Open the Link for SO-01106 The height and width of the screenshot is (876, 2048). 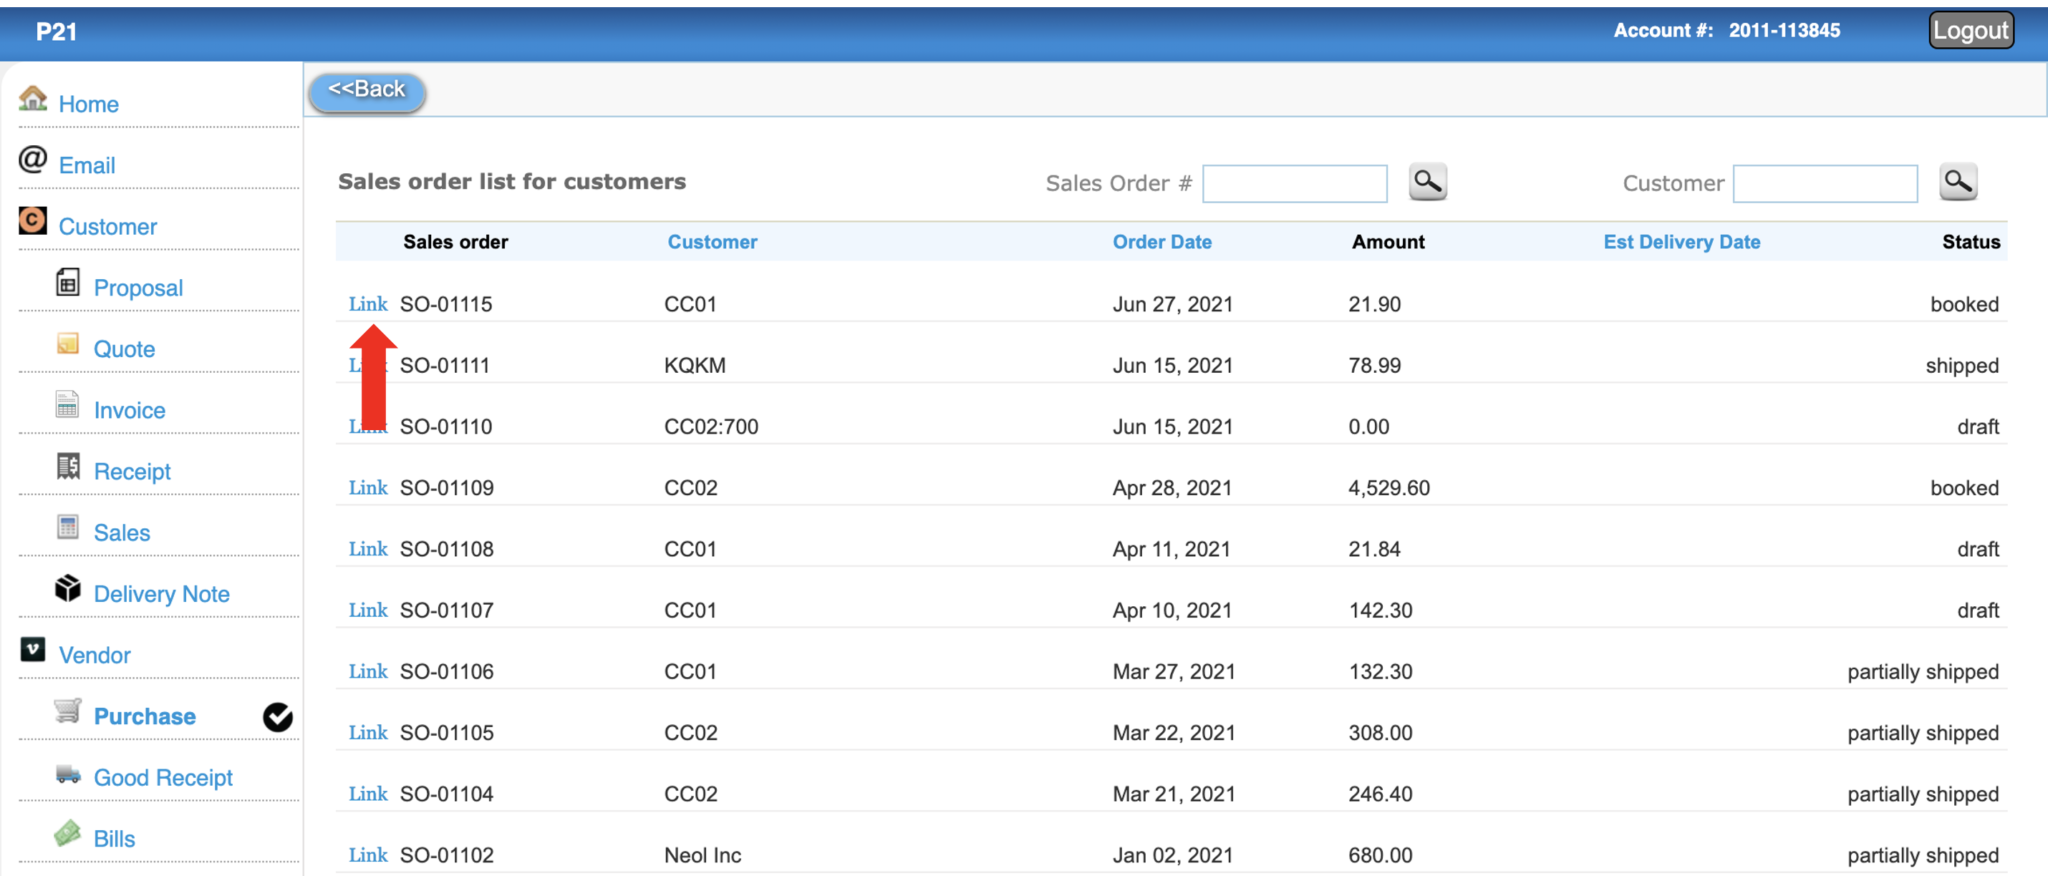click(368, 671)
